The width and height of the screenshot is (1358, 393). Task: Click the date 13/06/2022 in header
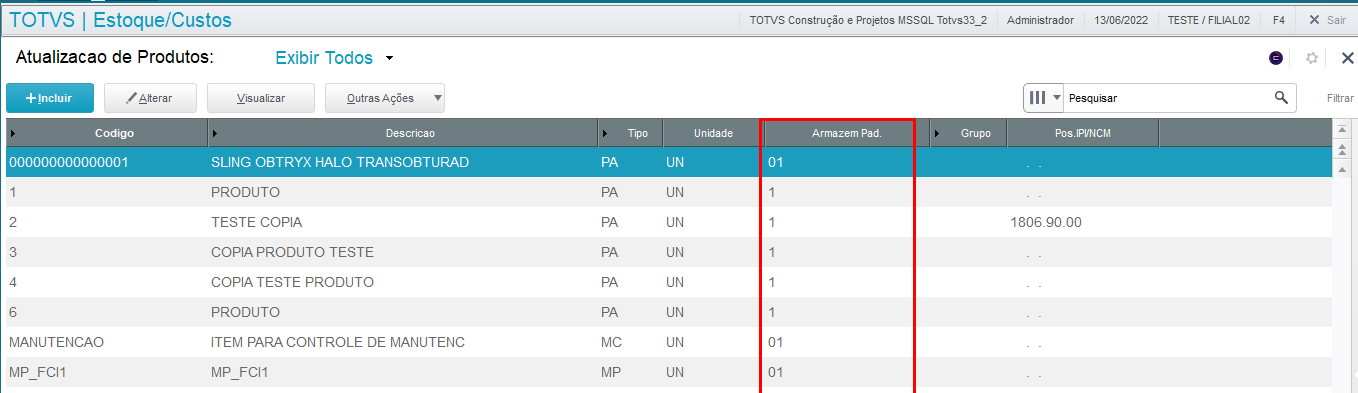(x=1121, y=20)
